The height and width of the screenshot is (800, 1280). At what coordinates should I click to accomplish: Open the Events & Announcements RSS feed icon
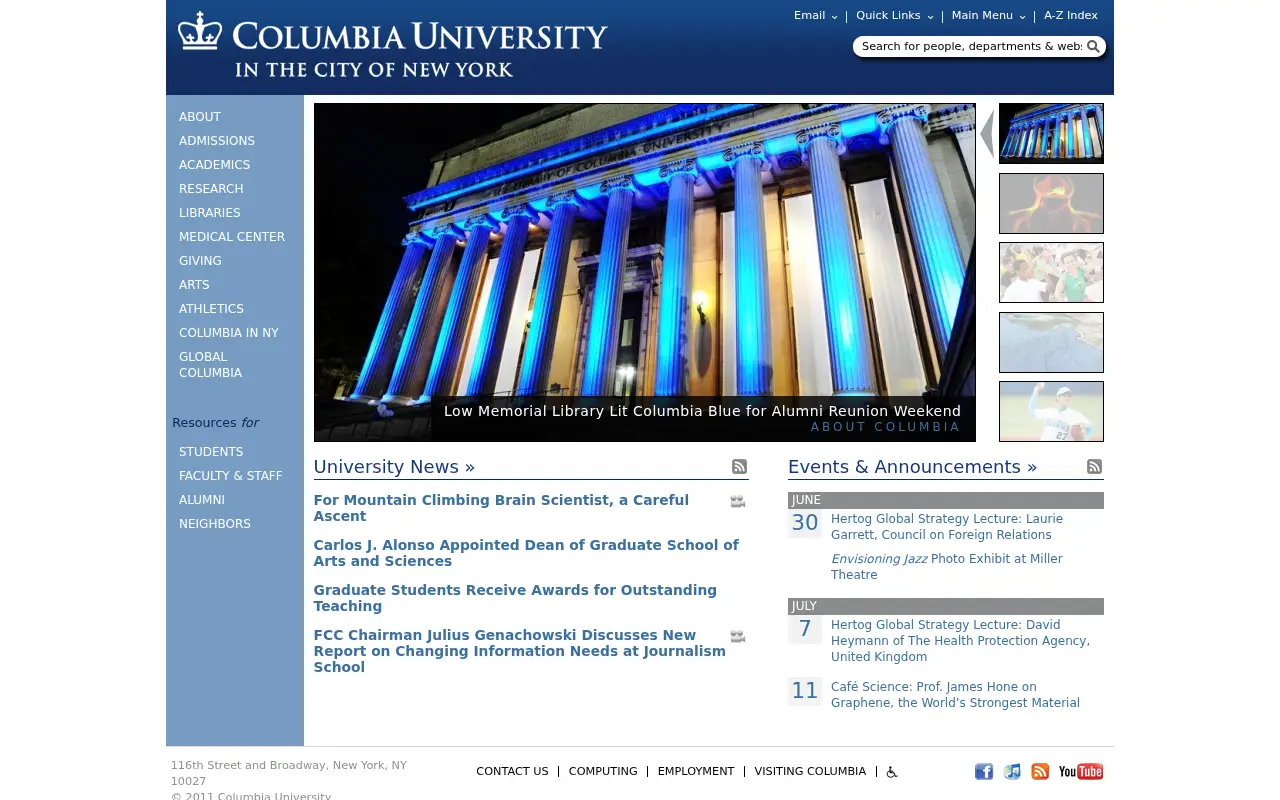1094,467
